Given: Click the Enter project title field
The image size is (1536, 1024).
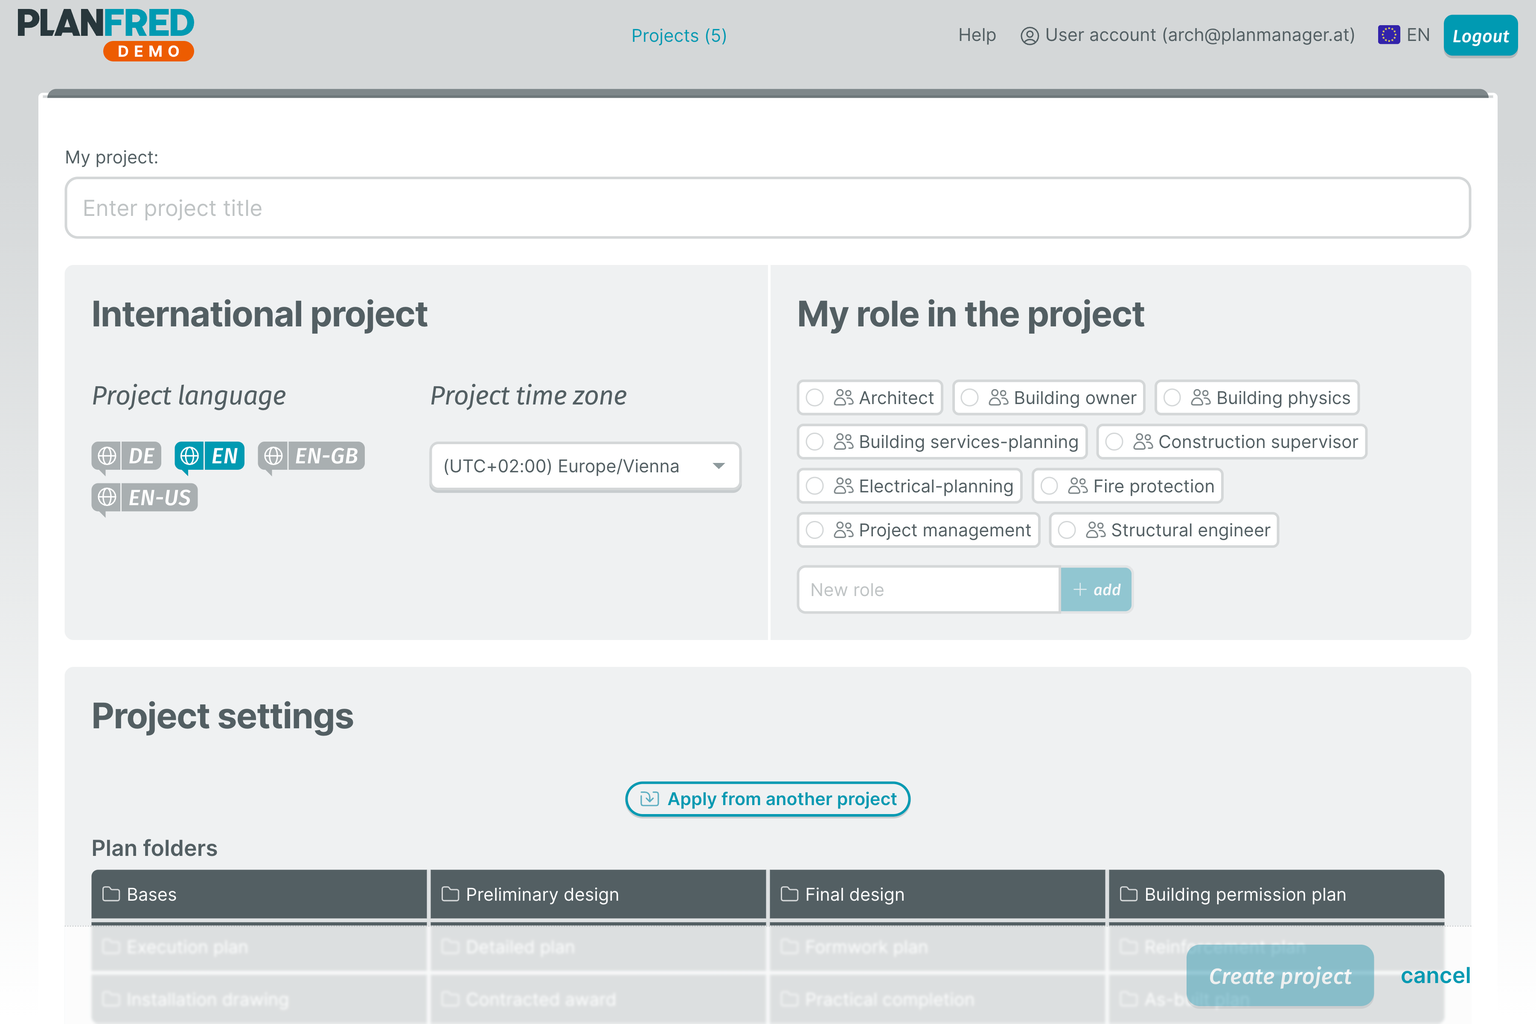Looking at the screenshot, I should (x=768, y=208).
